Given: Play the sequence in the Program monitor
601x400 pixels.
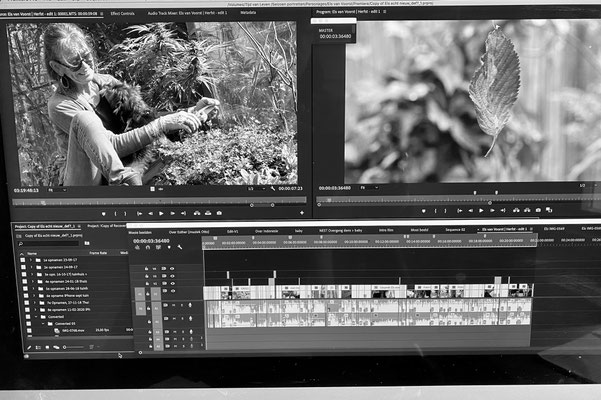Looking at the screenshot, I should pyautogui.click(x=481, y=210).
